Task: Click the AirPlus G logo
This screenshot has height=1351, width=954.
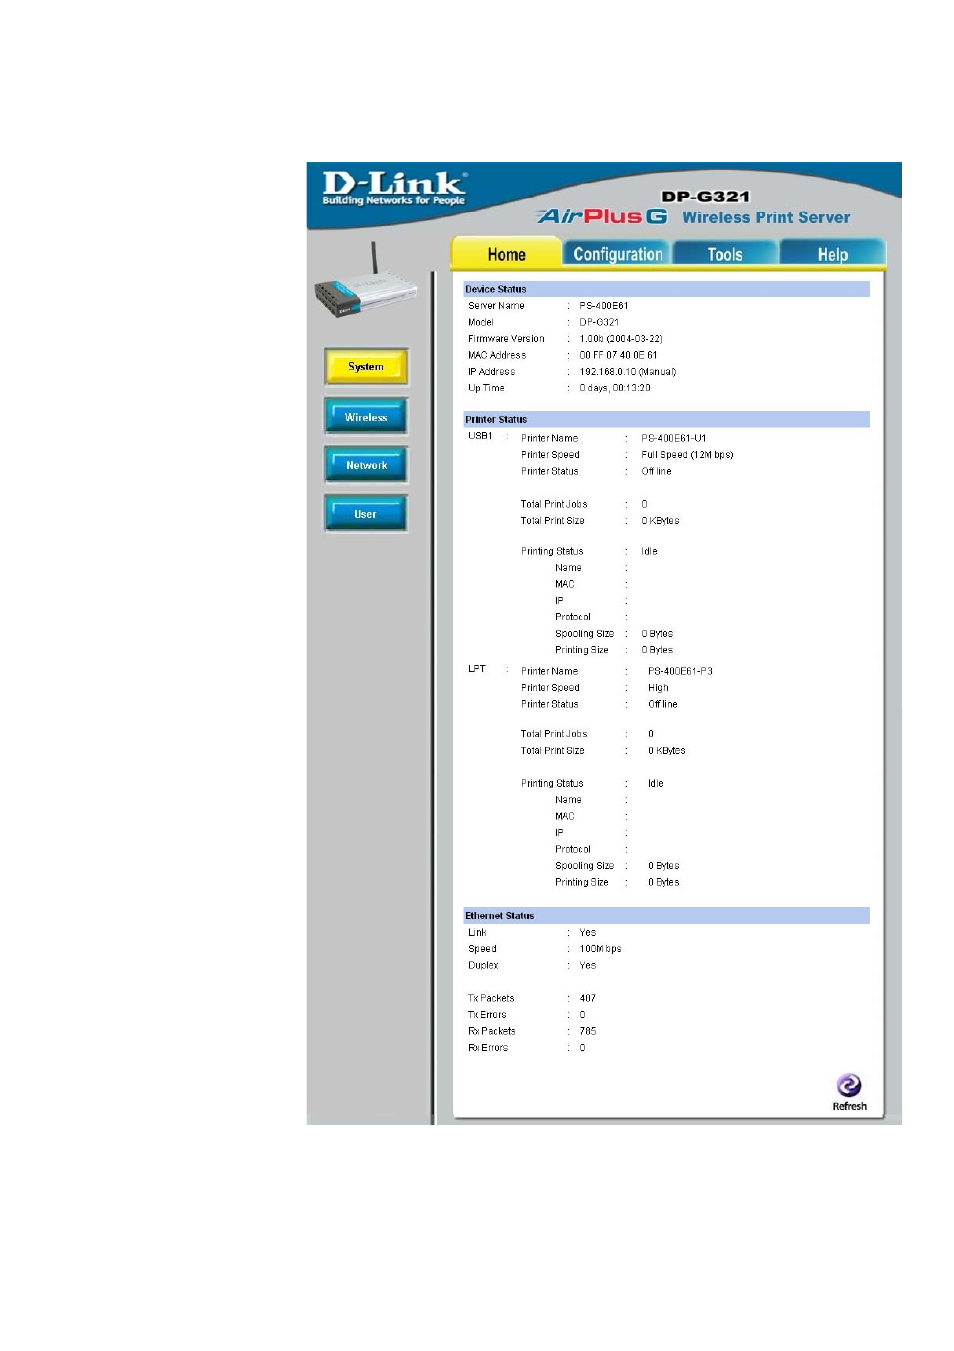Action: point(602,217)
